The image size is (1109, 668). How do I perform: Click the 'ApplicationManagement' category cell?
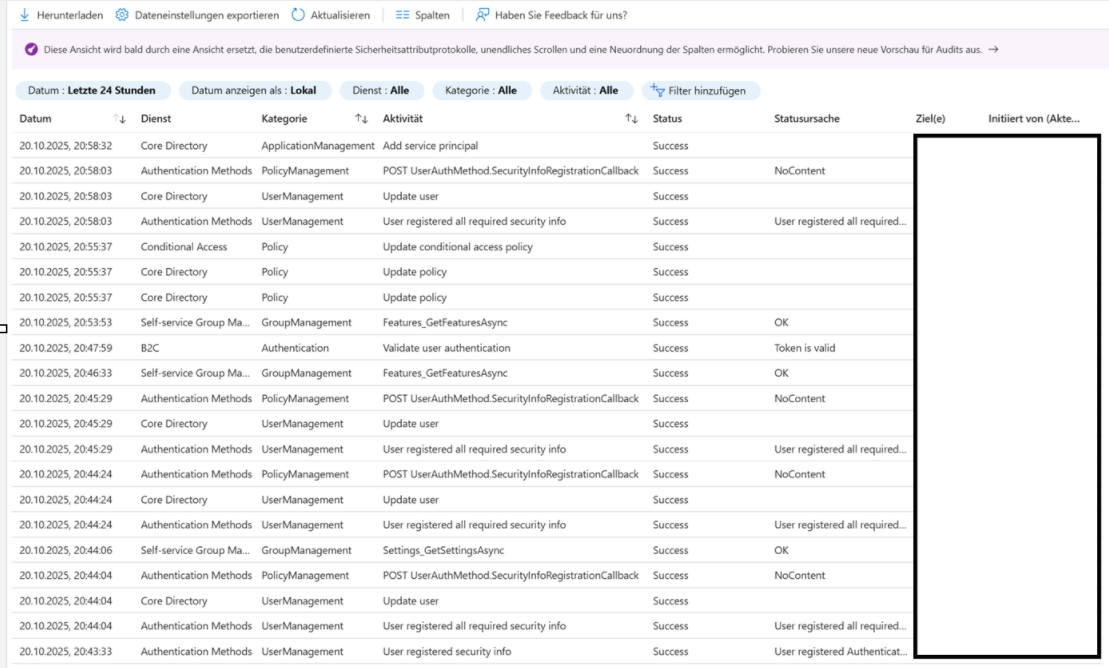[318, 146]
